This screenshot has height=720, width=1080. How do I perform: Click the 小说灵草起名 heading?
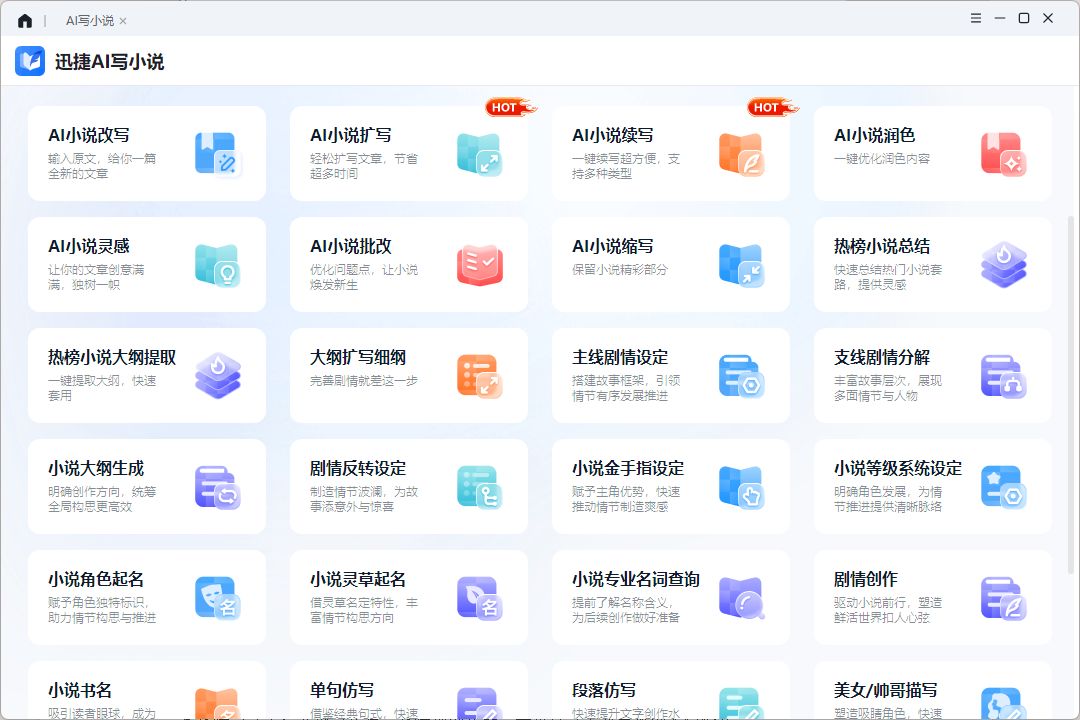[x=357, y=579]
